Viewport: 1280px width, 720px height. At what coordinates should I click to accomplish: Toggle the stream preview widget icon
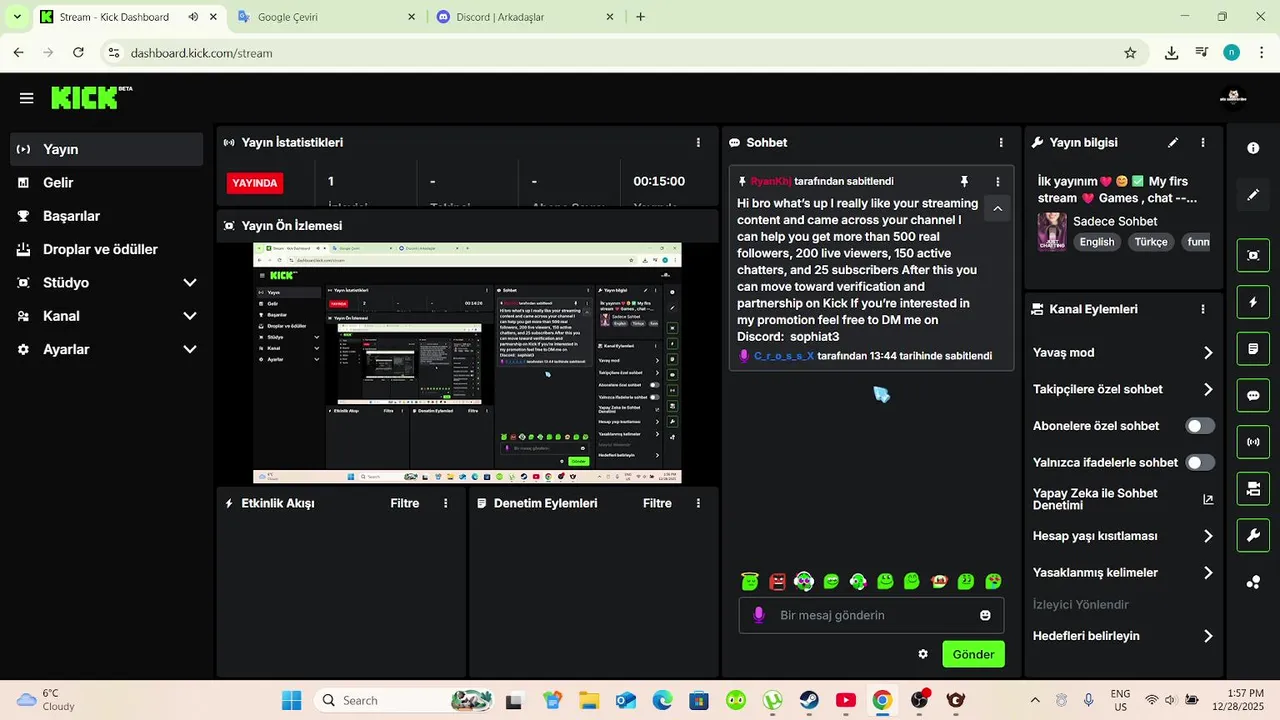coord(1253,255)
